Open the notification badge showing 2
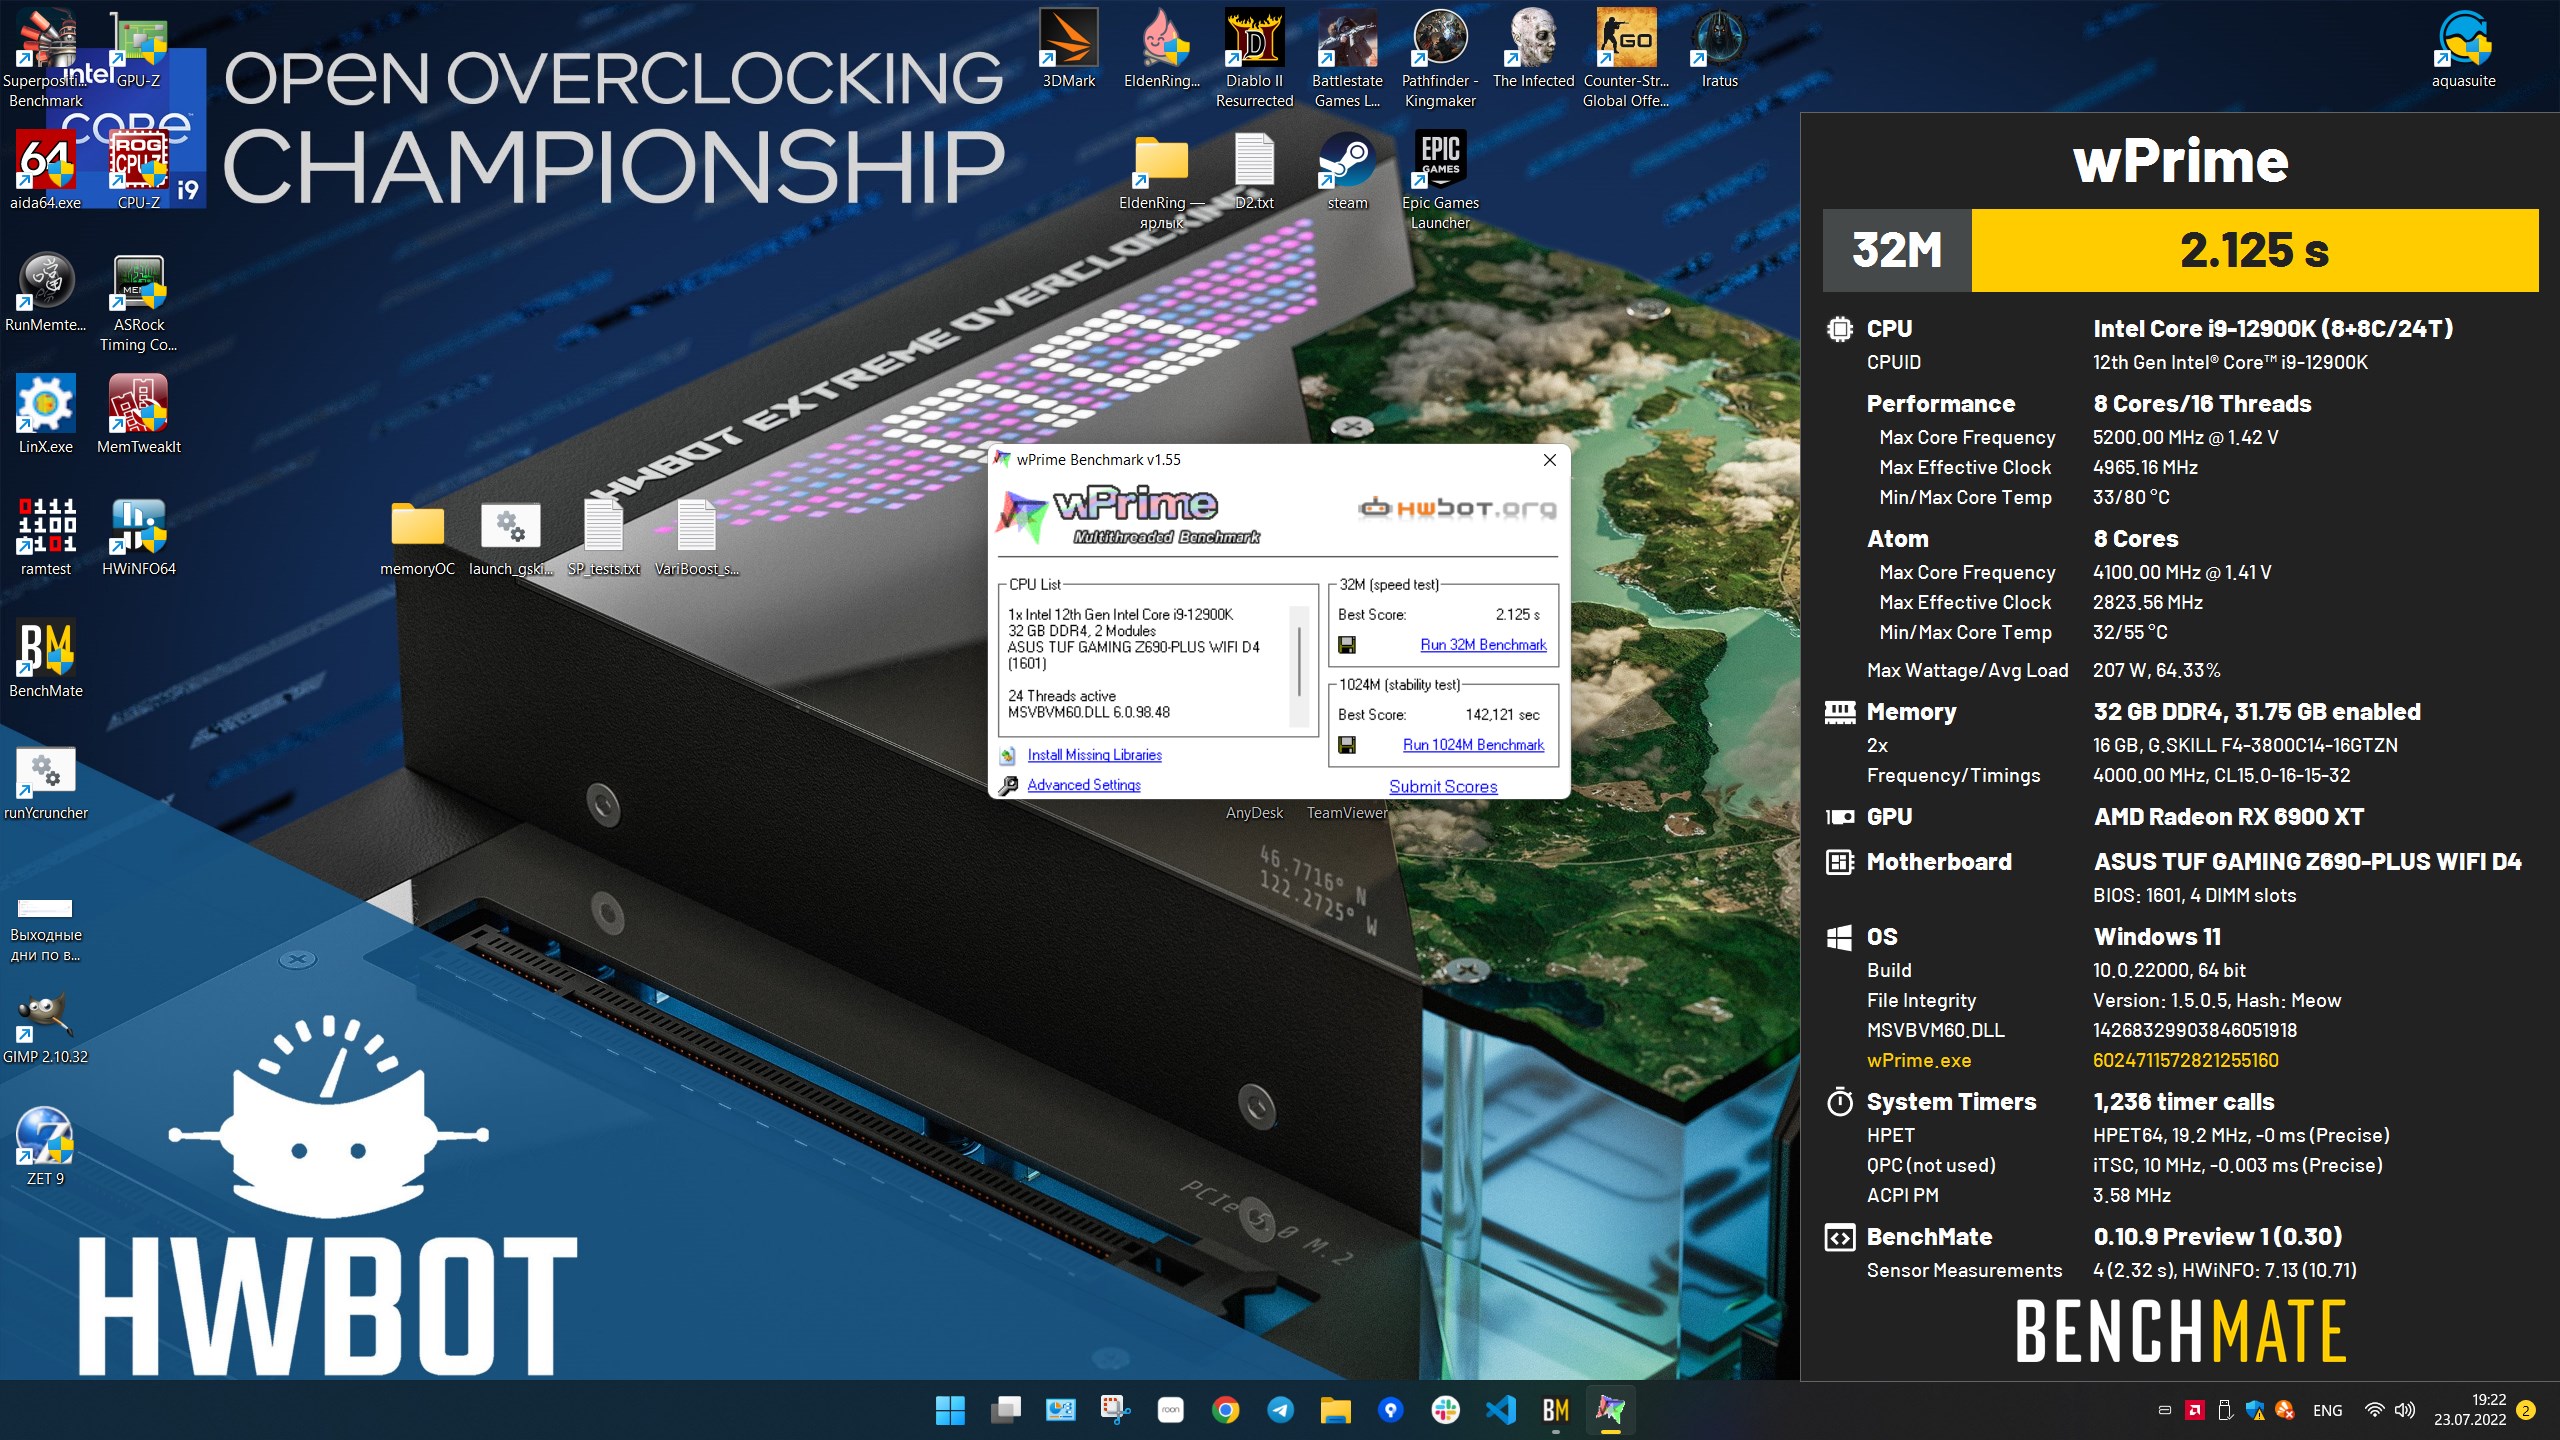The height and width of the screenshot is (1440, 2560). click(2526, 1410)
